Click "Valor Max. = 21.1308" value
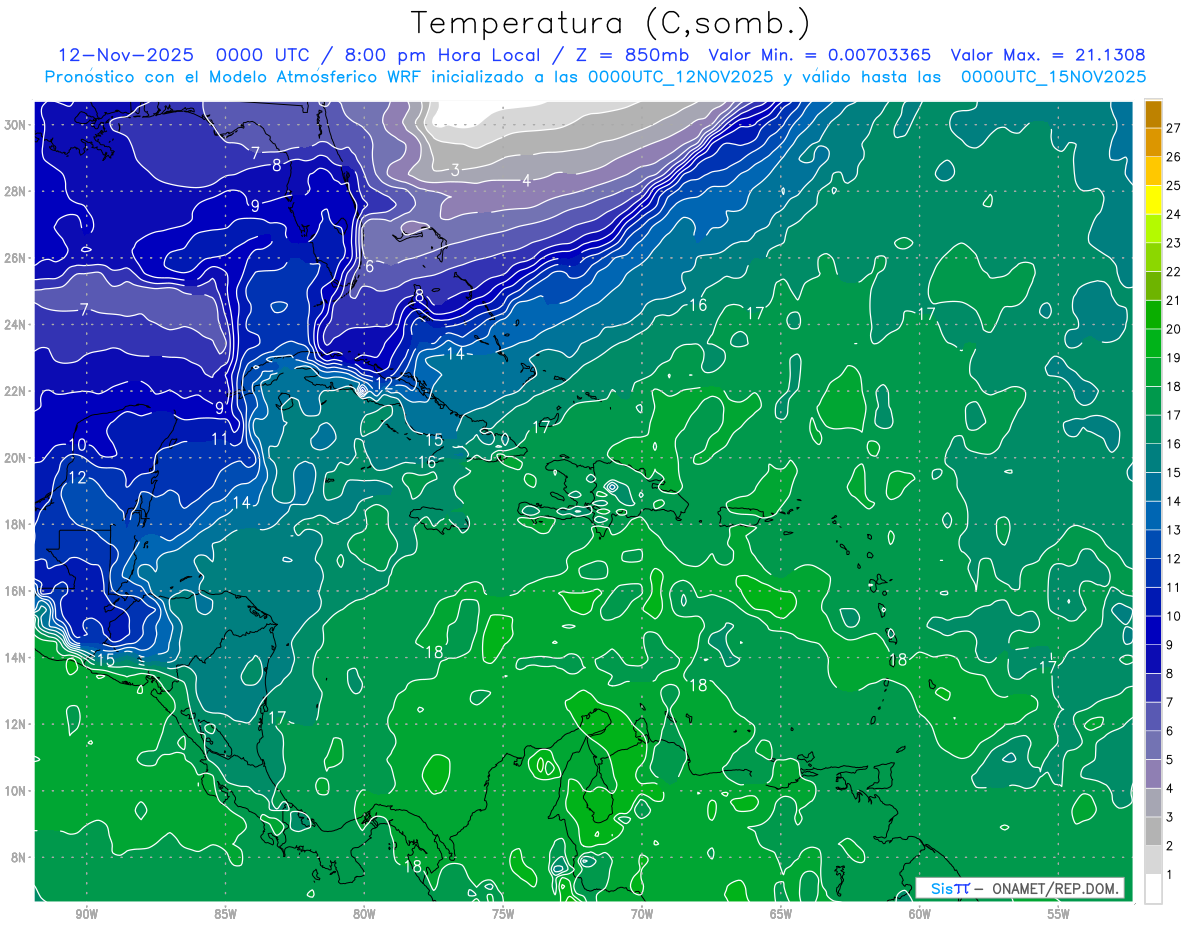This screenshot has height=927, width=1200. click(1048, 55)
